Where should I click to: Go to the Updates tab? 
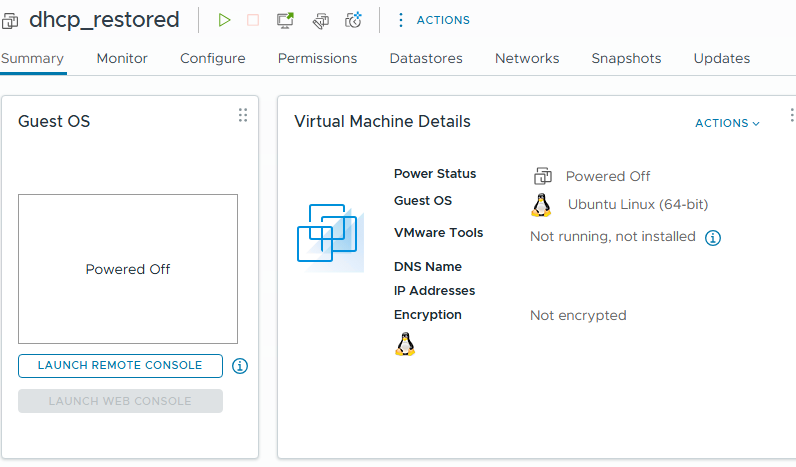(x=722, y=58)
